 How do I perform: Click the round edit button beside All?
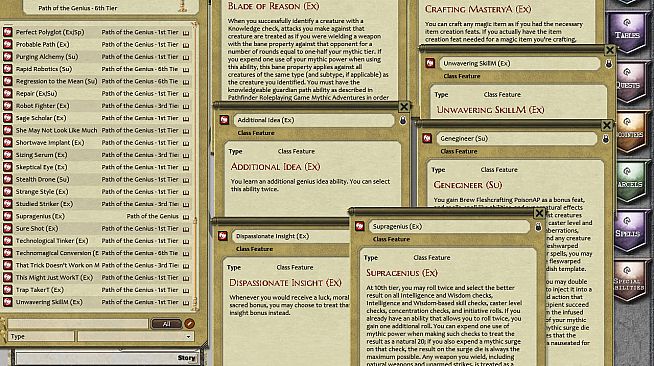click(189, 323)
